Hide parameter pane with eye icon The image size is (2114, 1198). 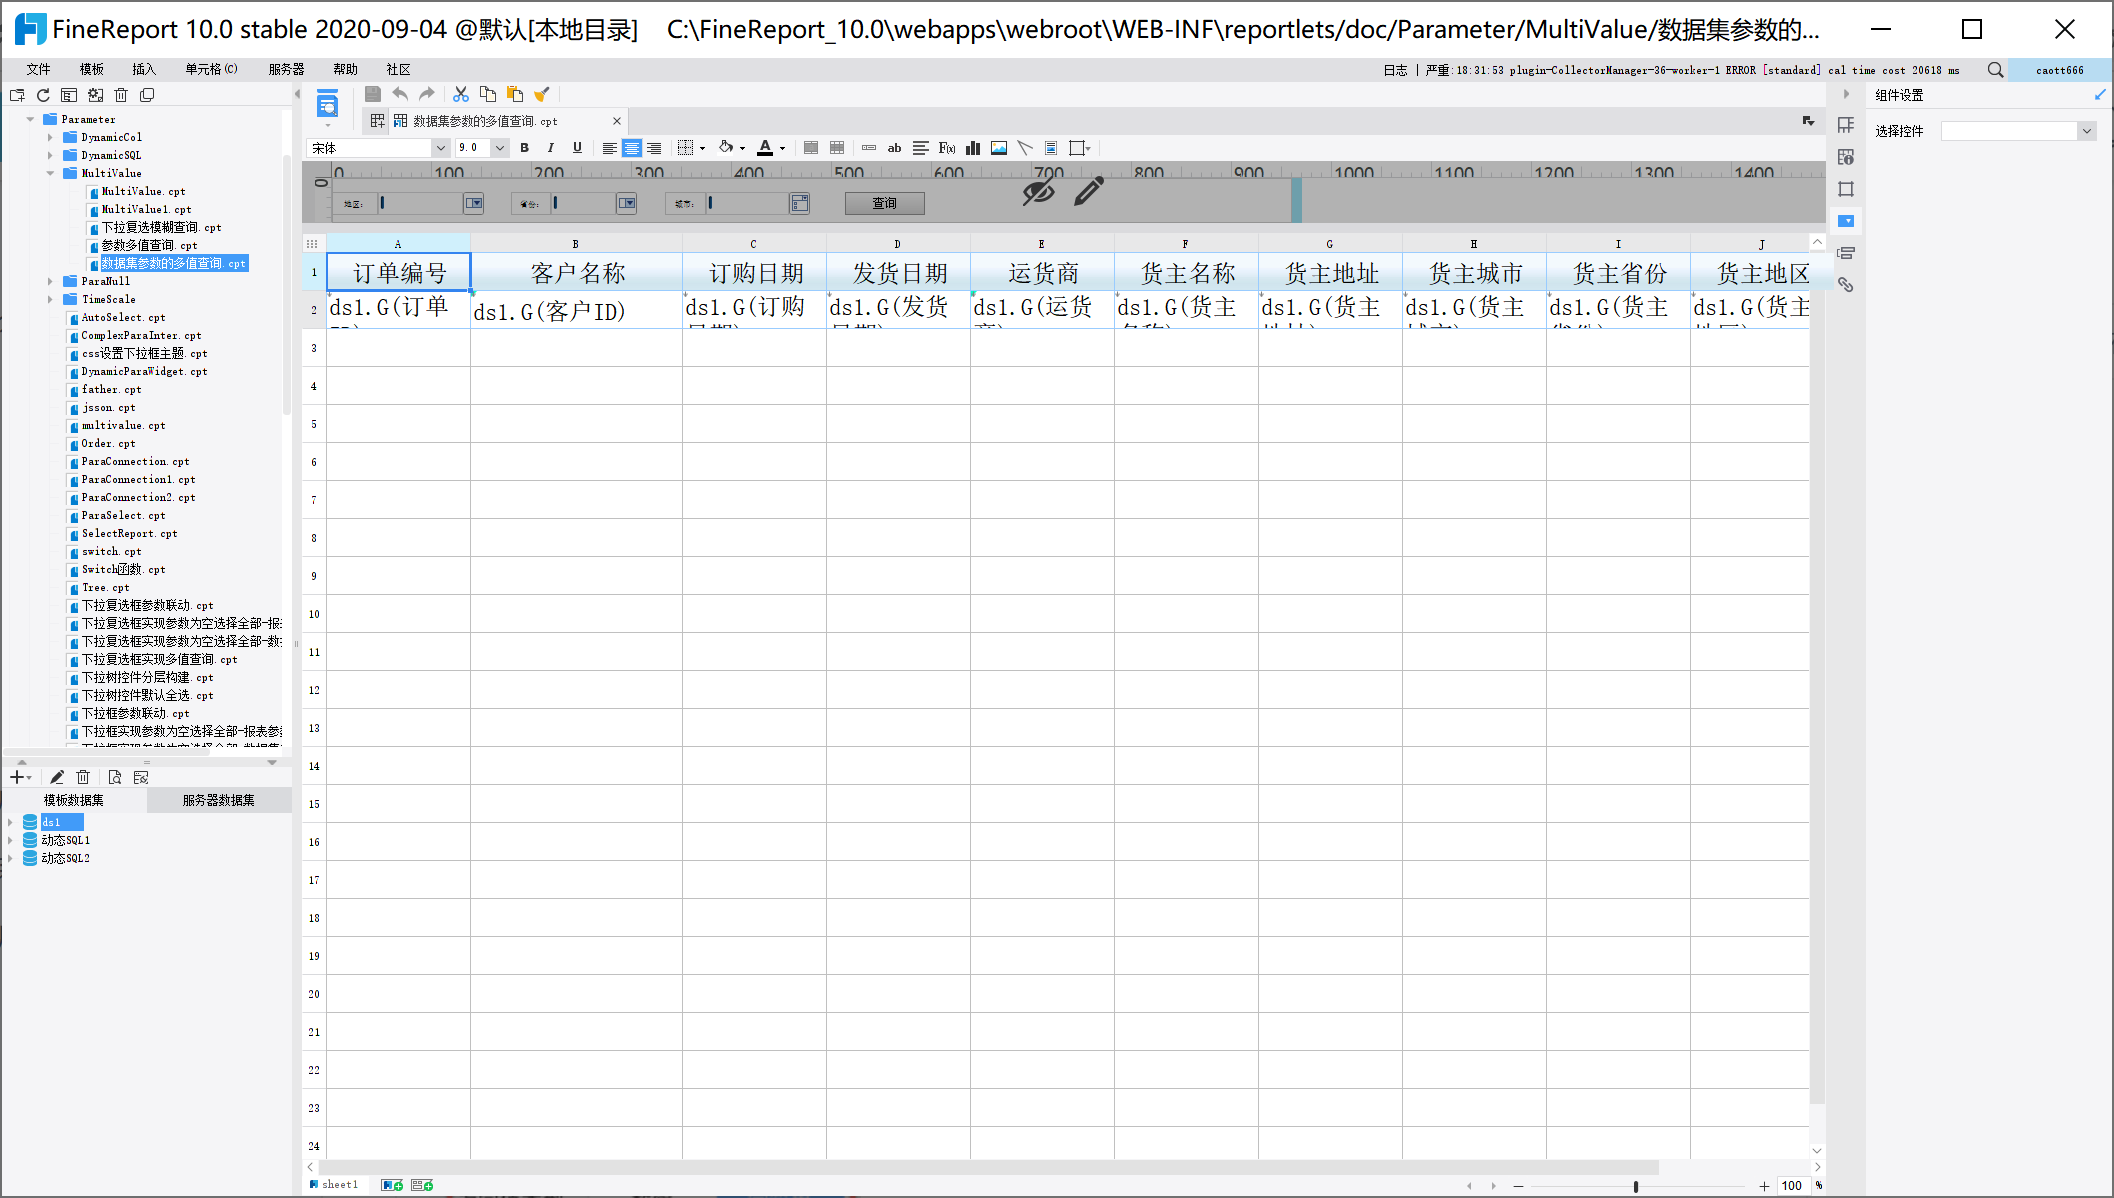coord(1038,191)
